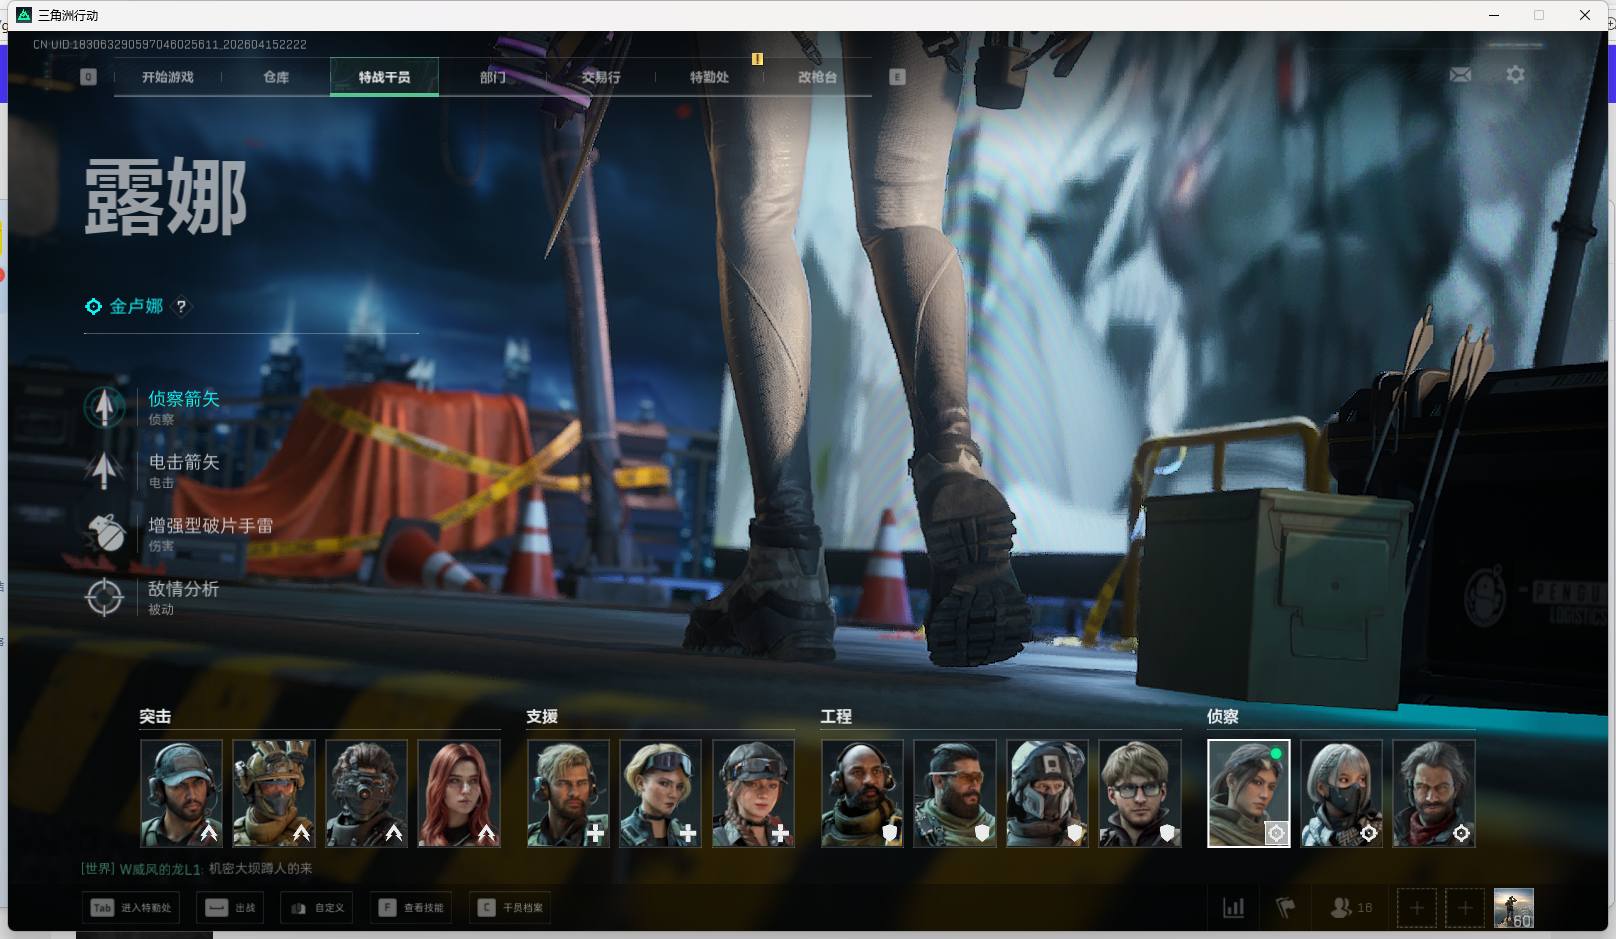Screen dimensions: 1616x939
Task: Select the 增强型破片手雷 grenade icon
Action: (x=104, y=533)
